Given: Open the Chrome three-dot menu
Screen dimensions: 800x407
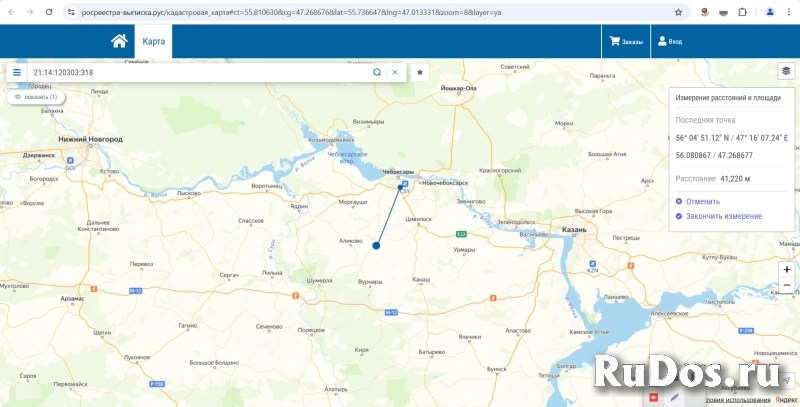Looking at the screenshot, I should tap(789, 12).
